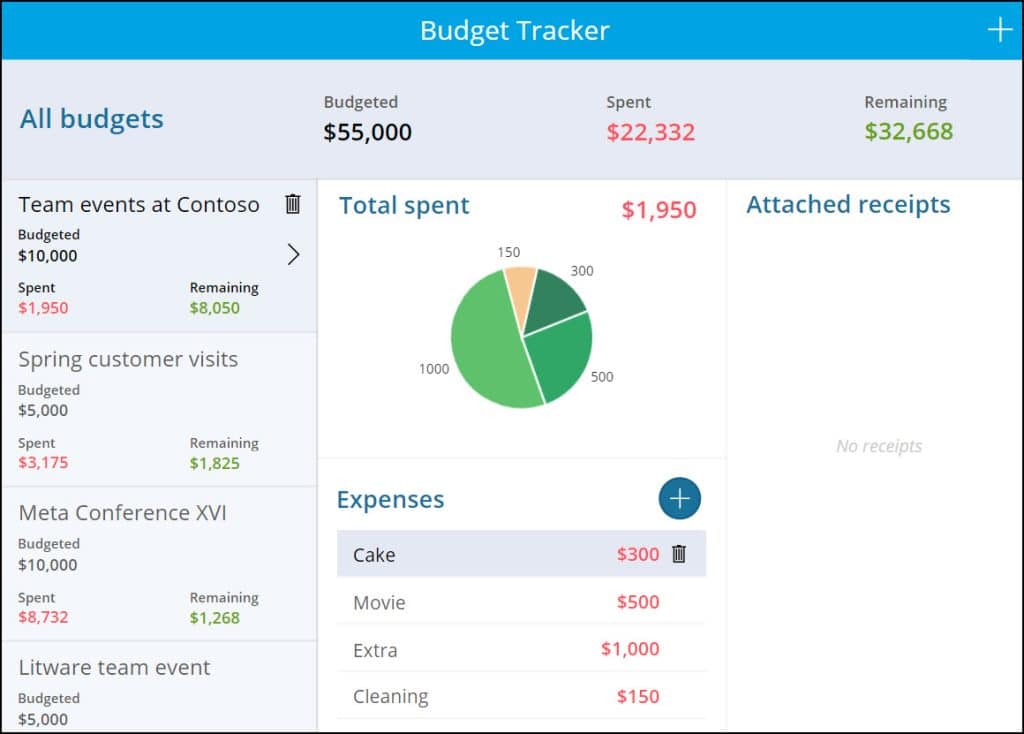Click the All budgets heading
Viewport: 1024px width, 734px height.
click(91, 119)
